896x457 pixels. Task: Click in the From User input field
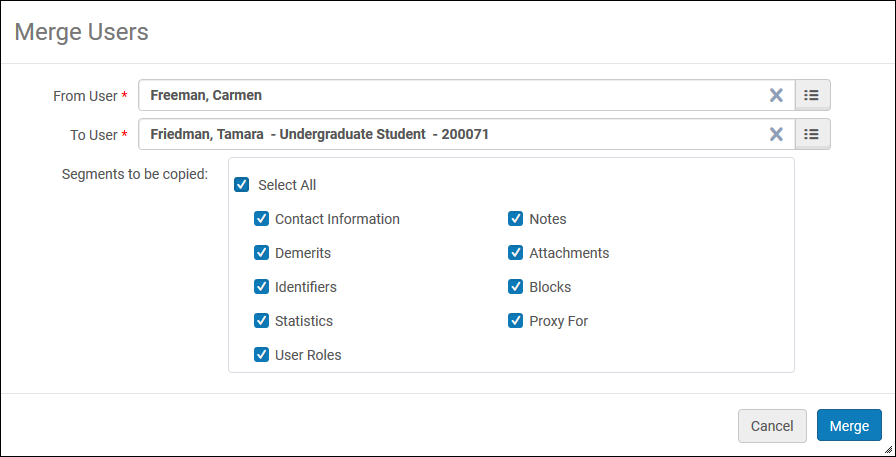pos(450,95)
